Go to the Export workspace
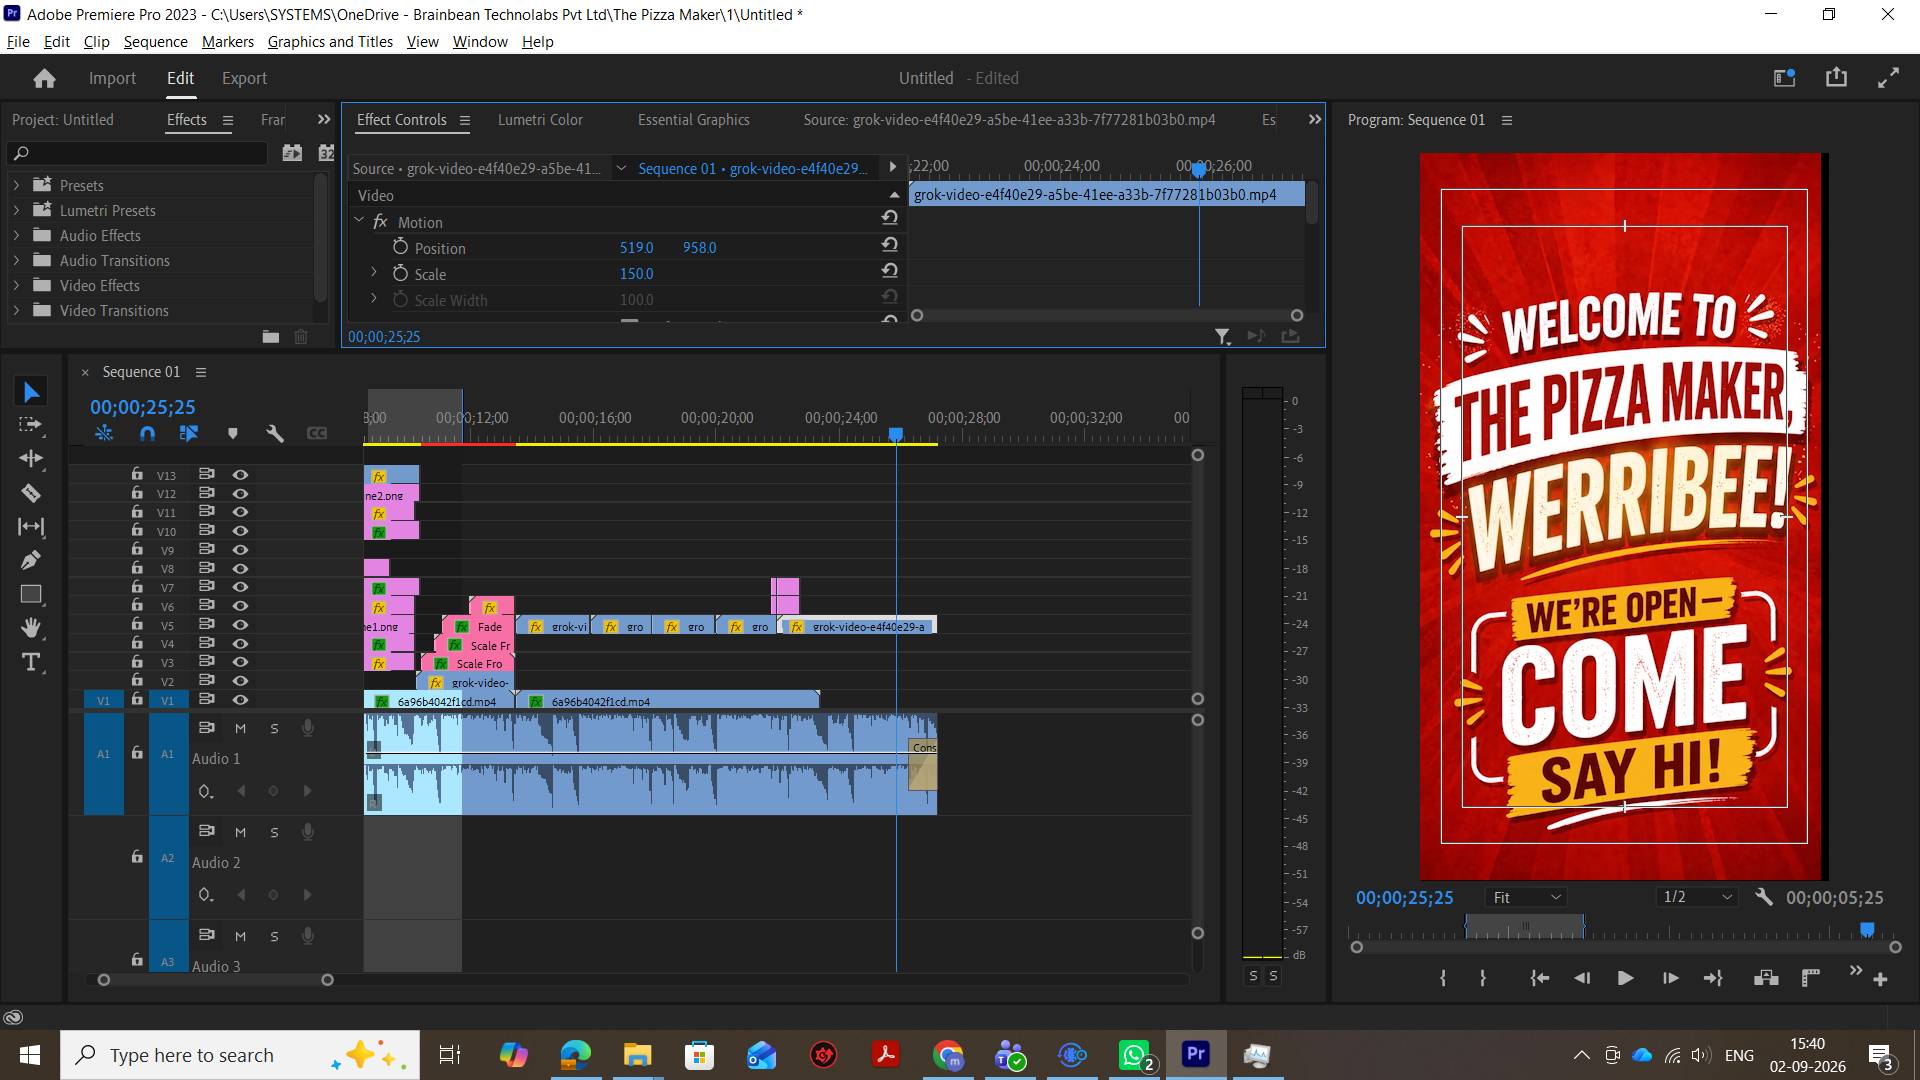Image resolution: width=1920 pixels, height=1080 pixels. coord(244,78)
